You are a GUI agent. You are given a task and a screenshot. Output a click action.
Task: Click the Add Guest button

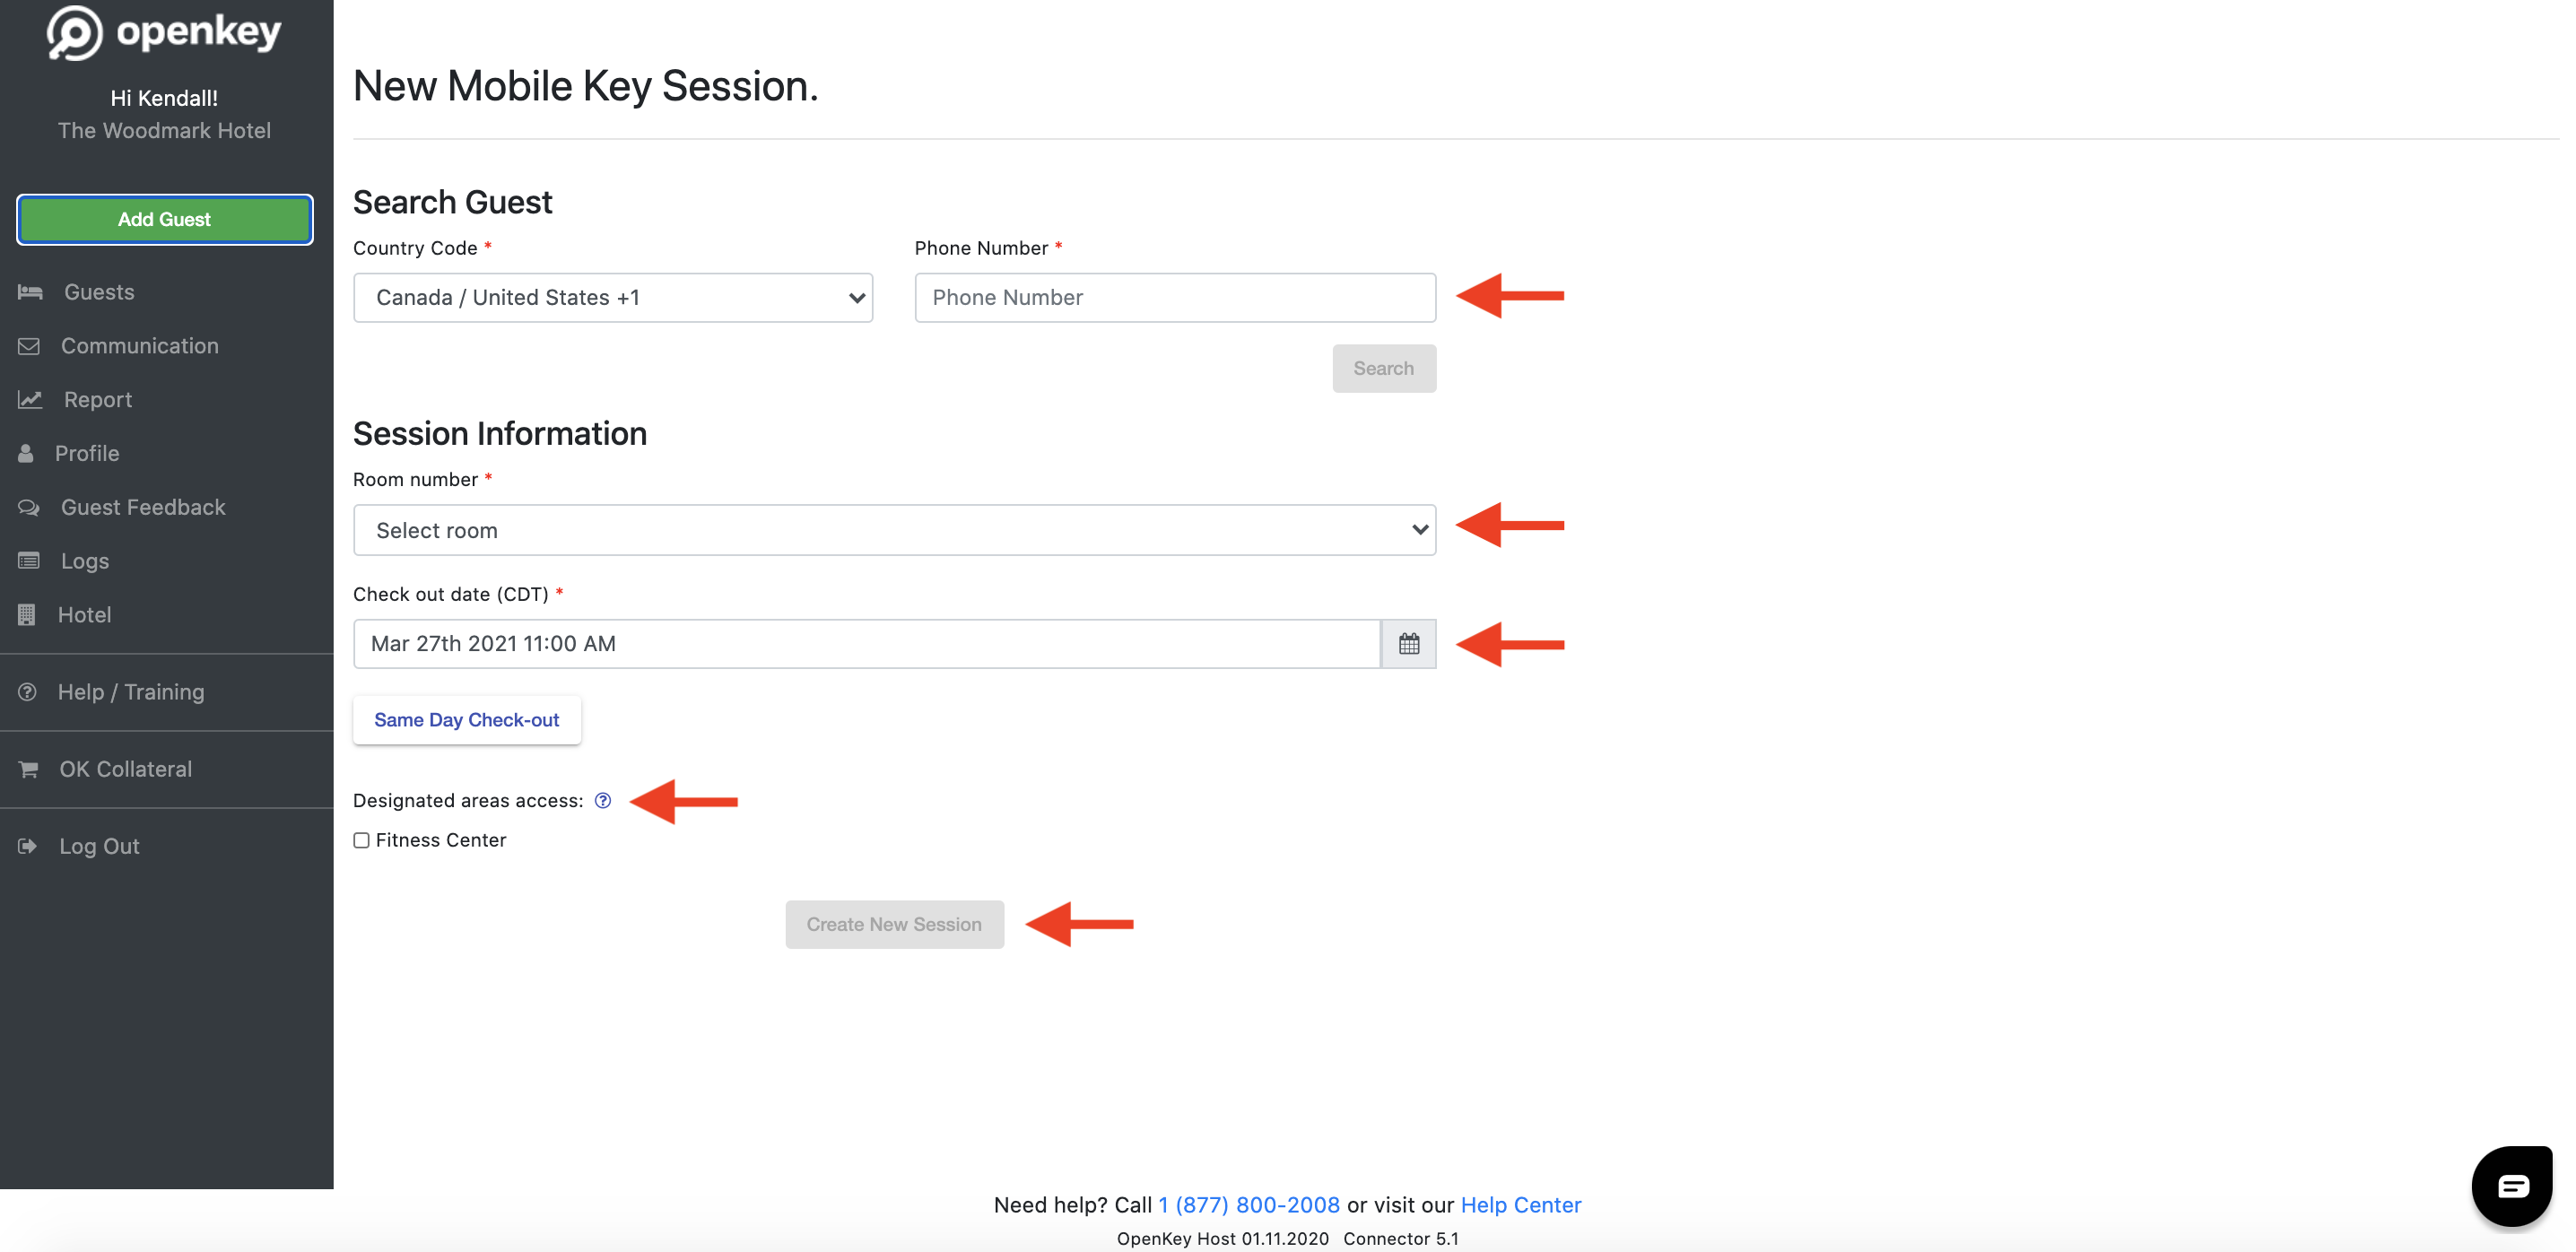(x=164, y=219)
